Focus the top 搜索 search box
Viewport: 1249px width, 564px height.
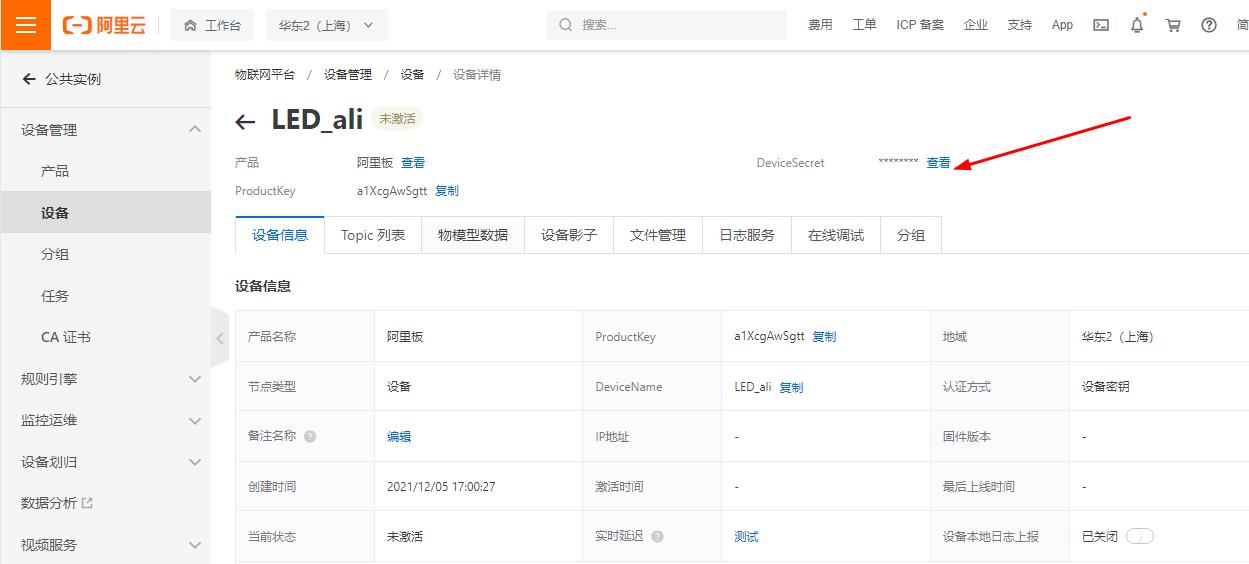(667, 25)
